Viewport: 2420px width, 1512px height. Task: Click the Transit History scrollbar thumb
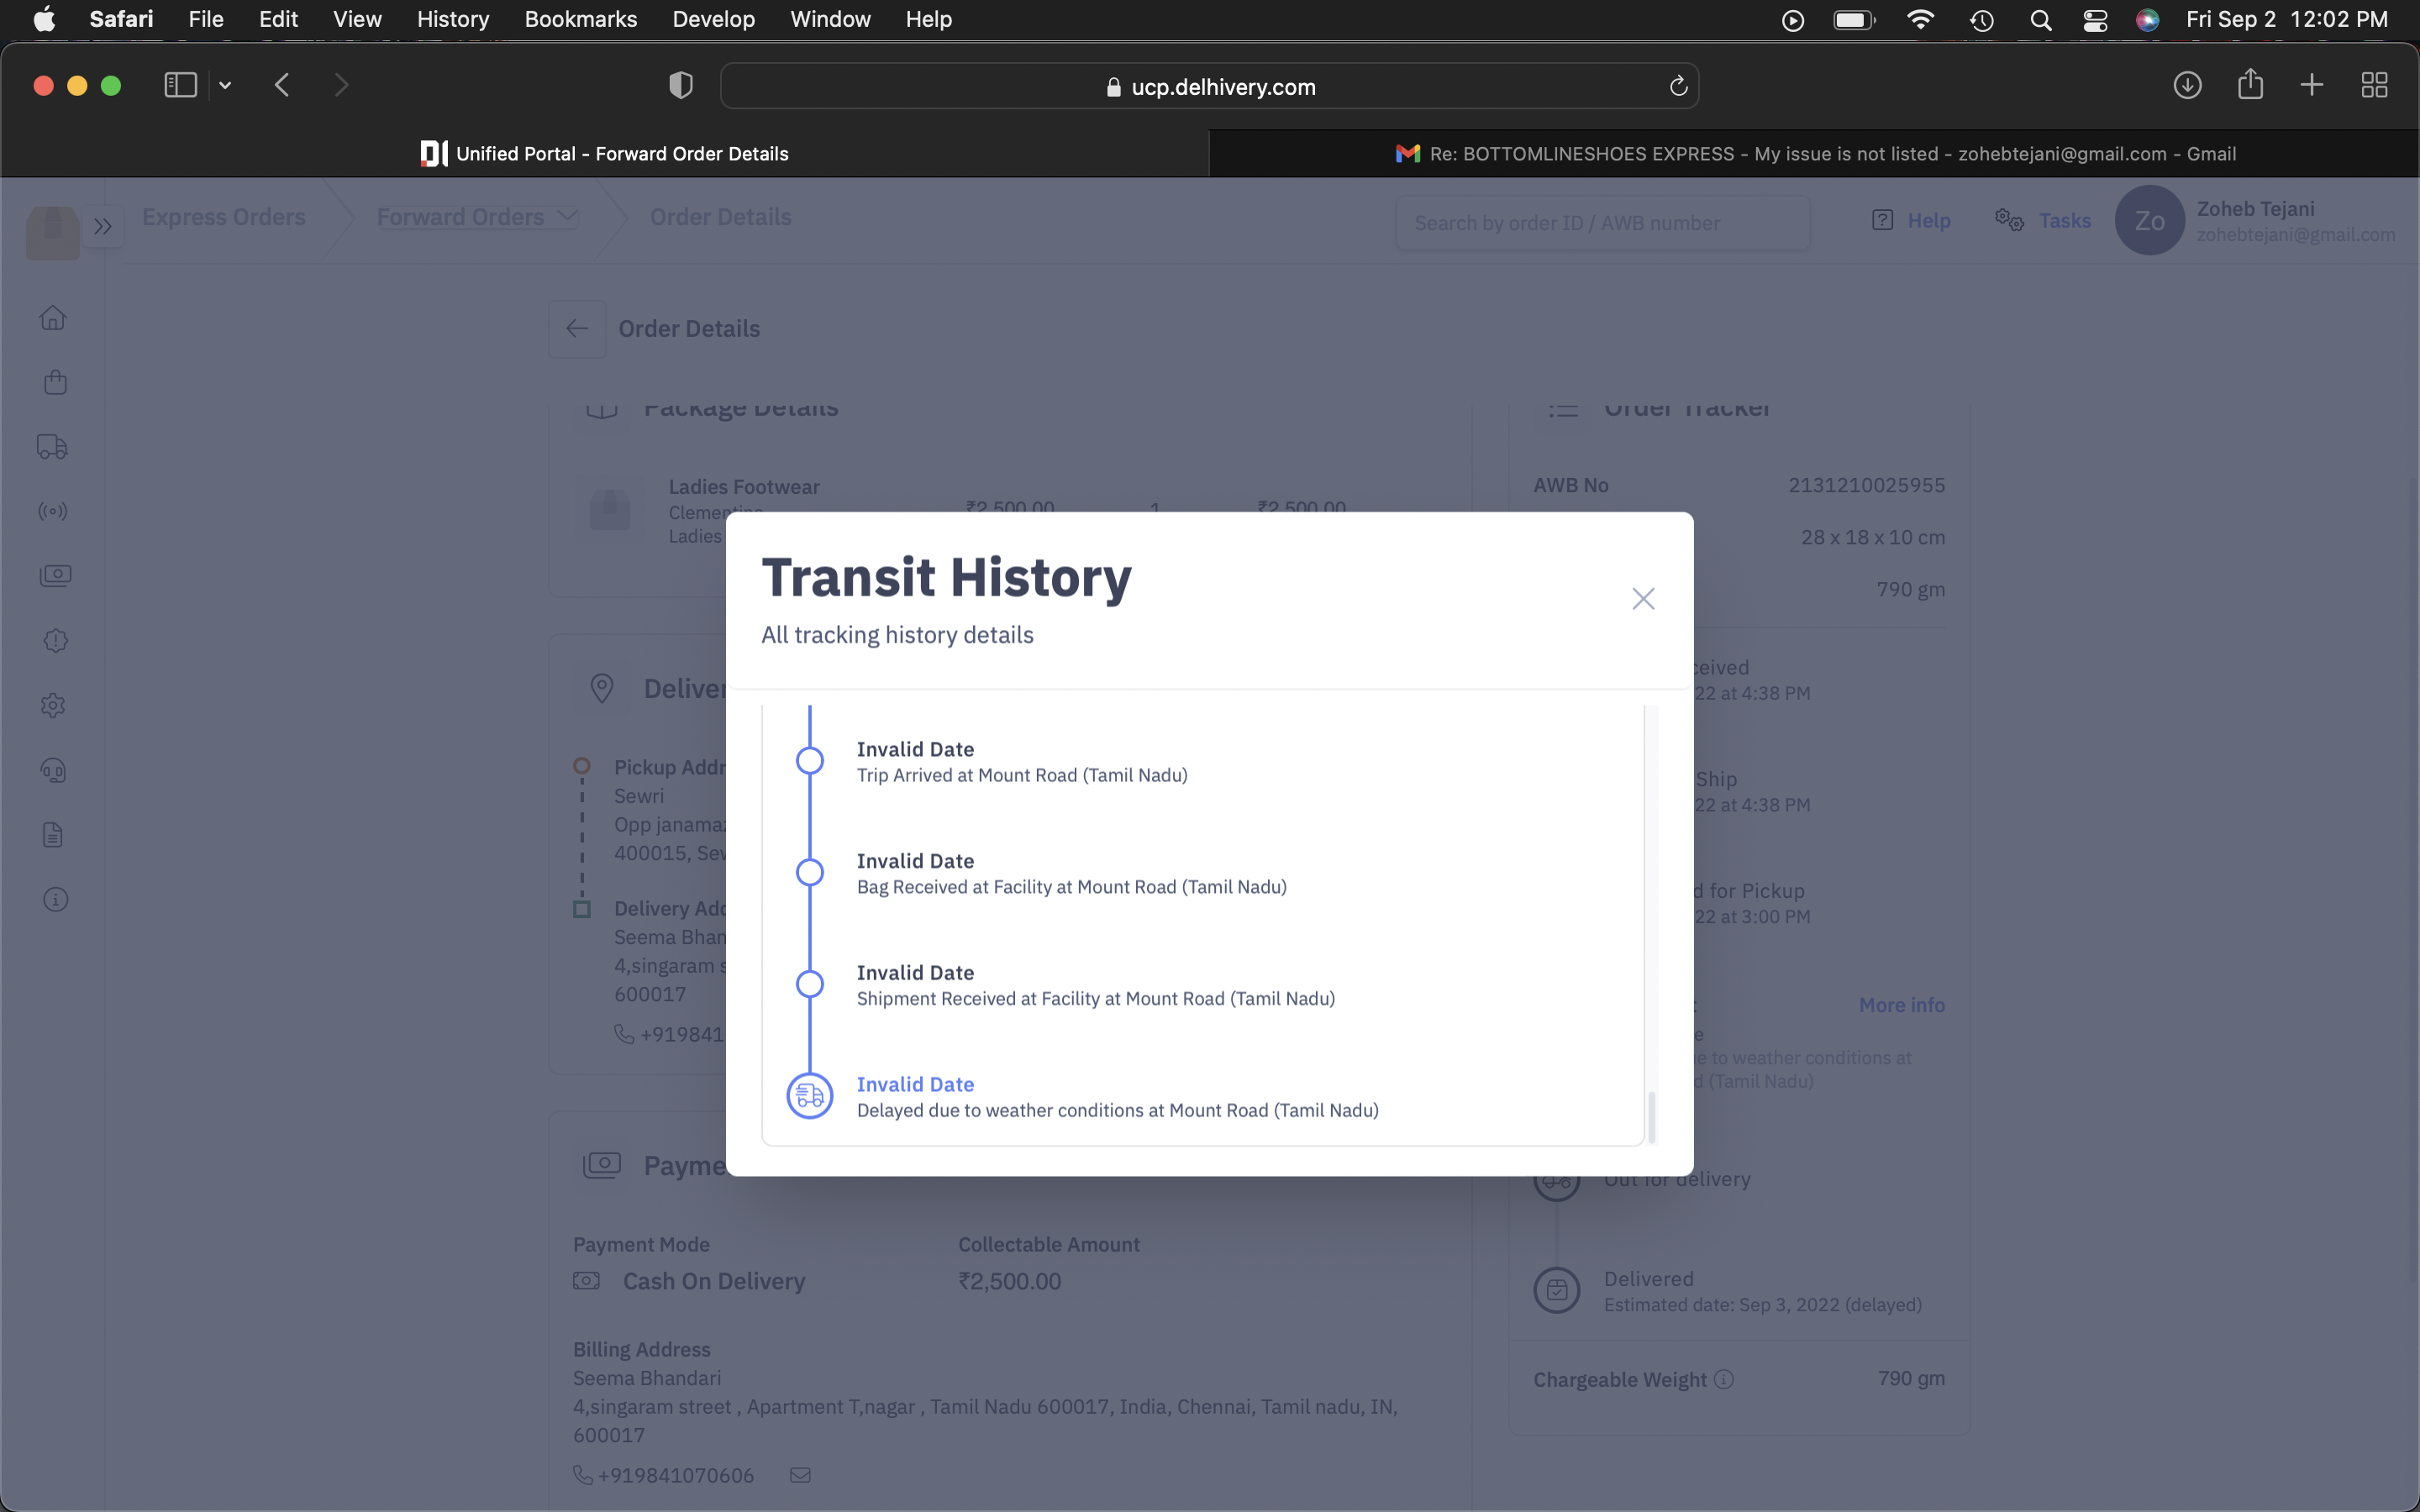(x=1651, y=1116)
